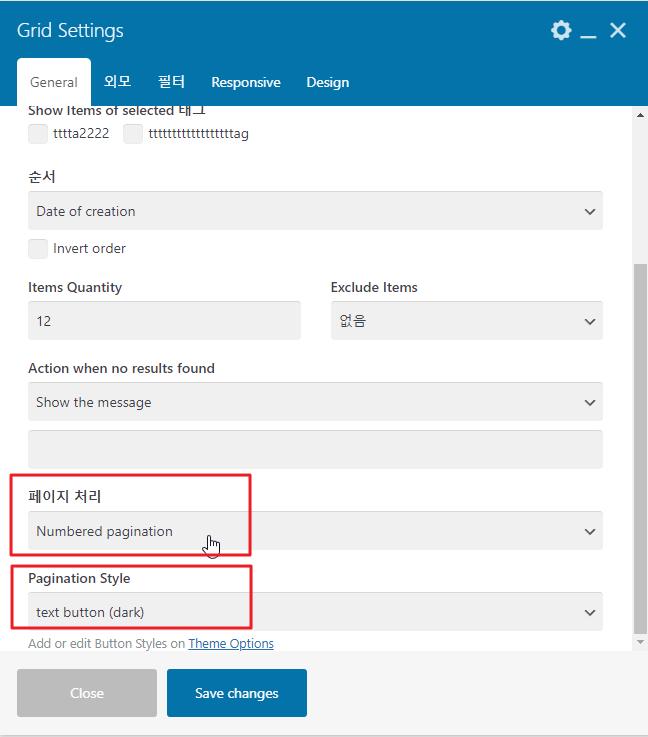Open the Action when no results found dropdown
The width and height of the screenshot is (648, 737).
point(315,402)
